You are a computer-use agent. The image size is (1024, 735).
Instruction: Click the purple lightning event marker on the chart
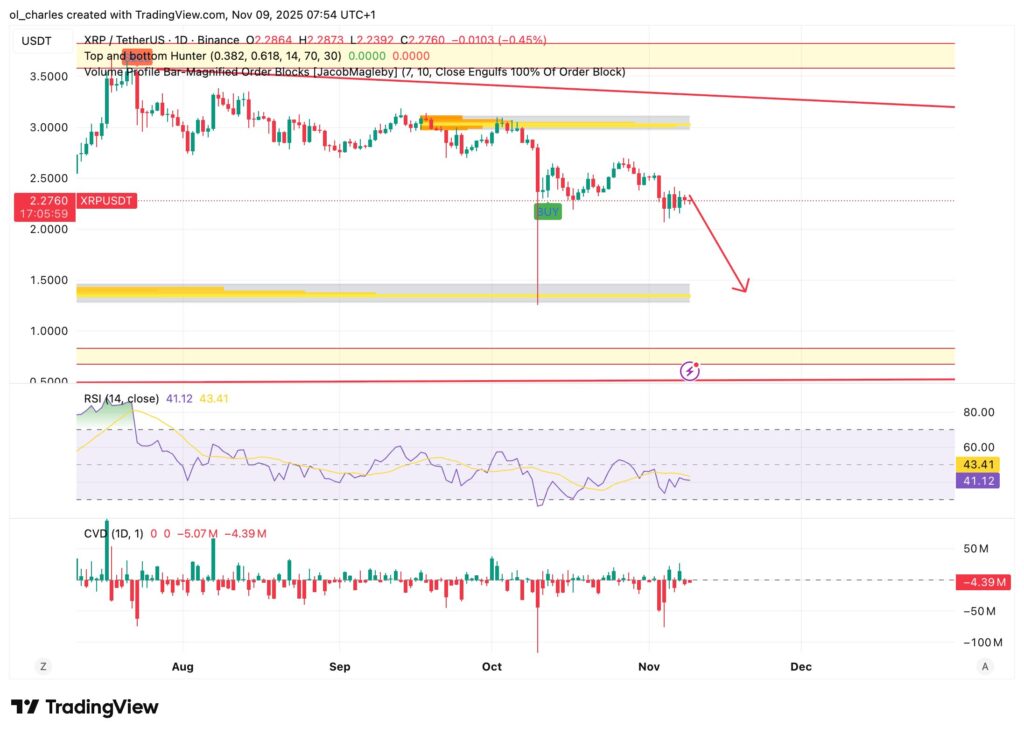pos(689,371)
